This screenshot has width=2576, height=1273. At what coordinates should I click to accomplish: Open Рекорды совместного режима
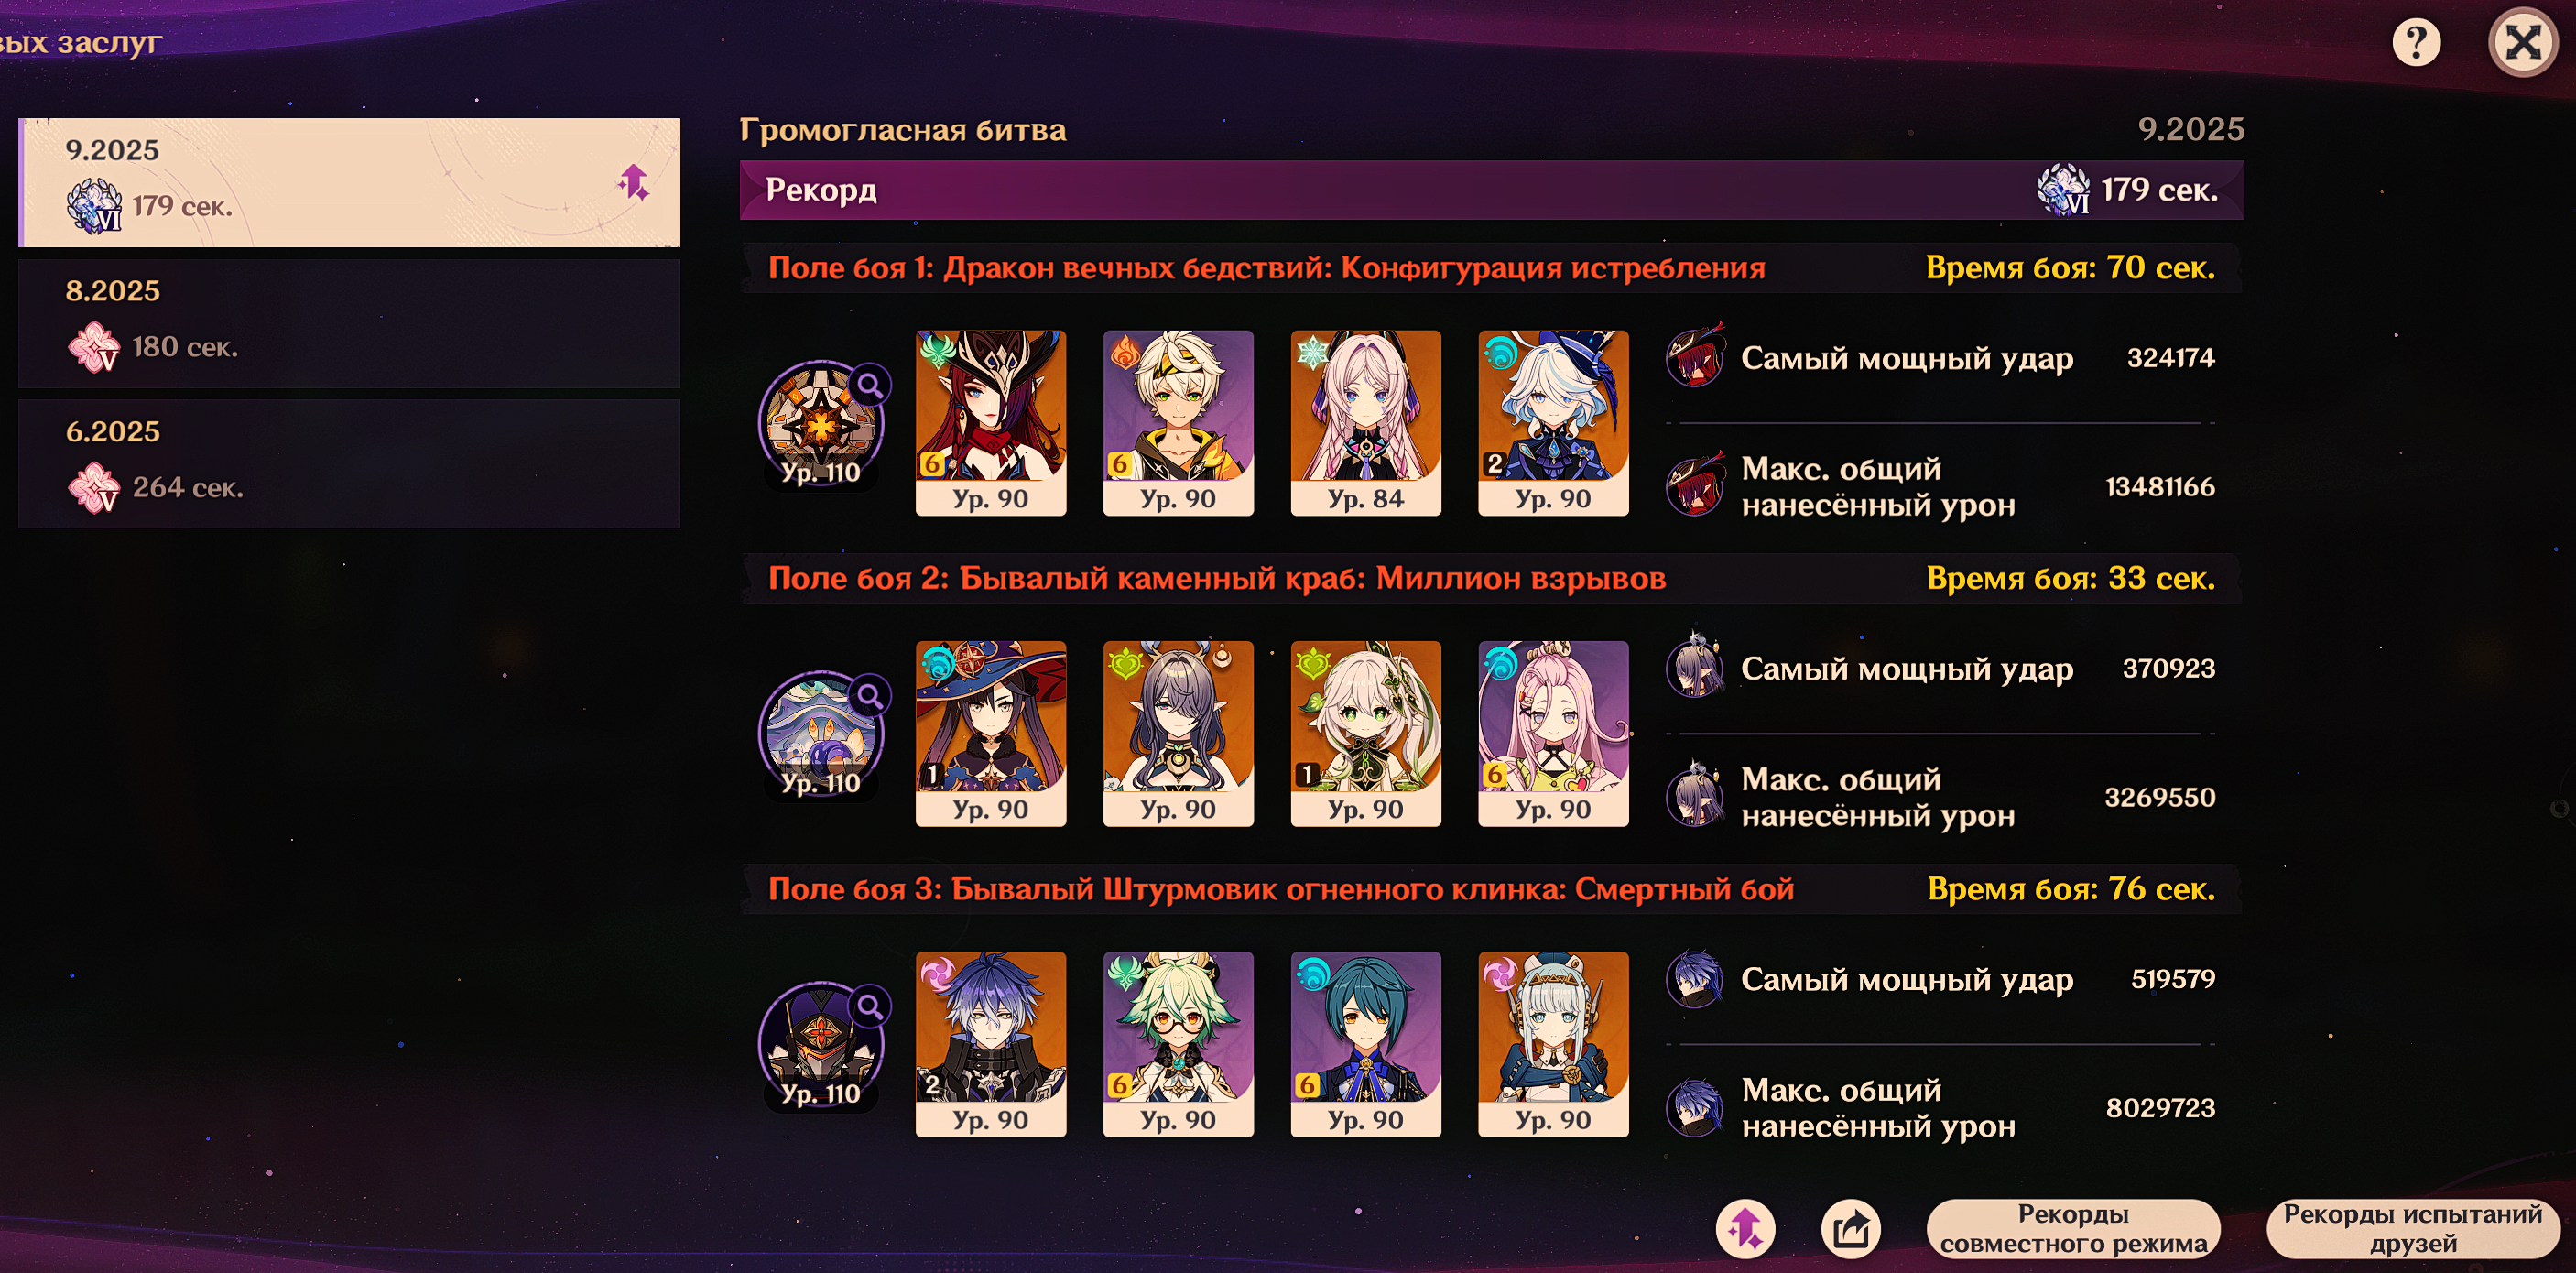[x=2073, y=1229]
